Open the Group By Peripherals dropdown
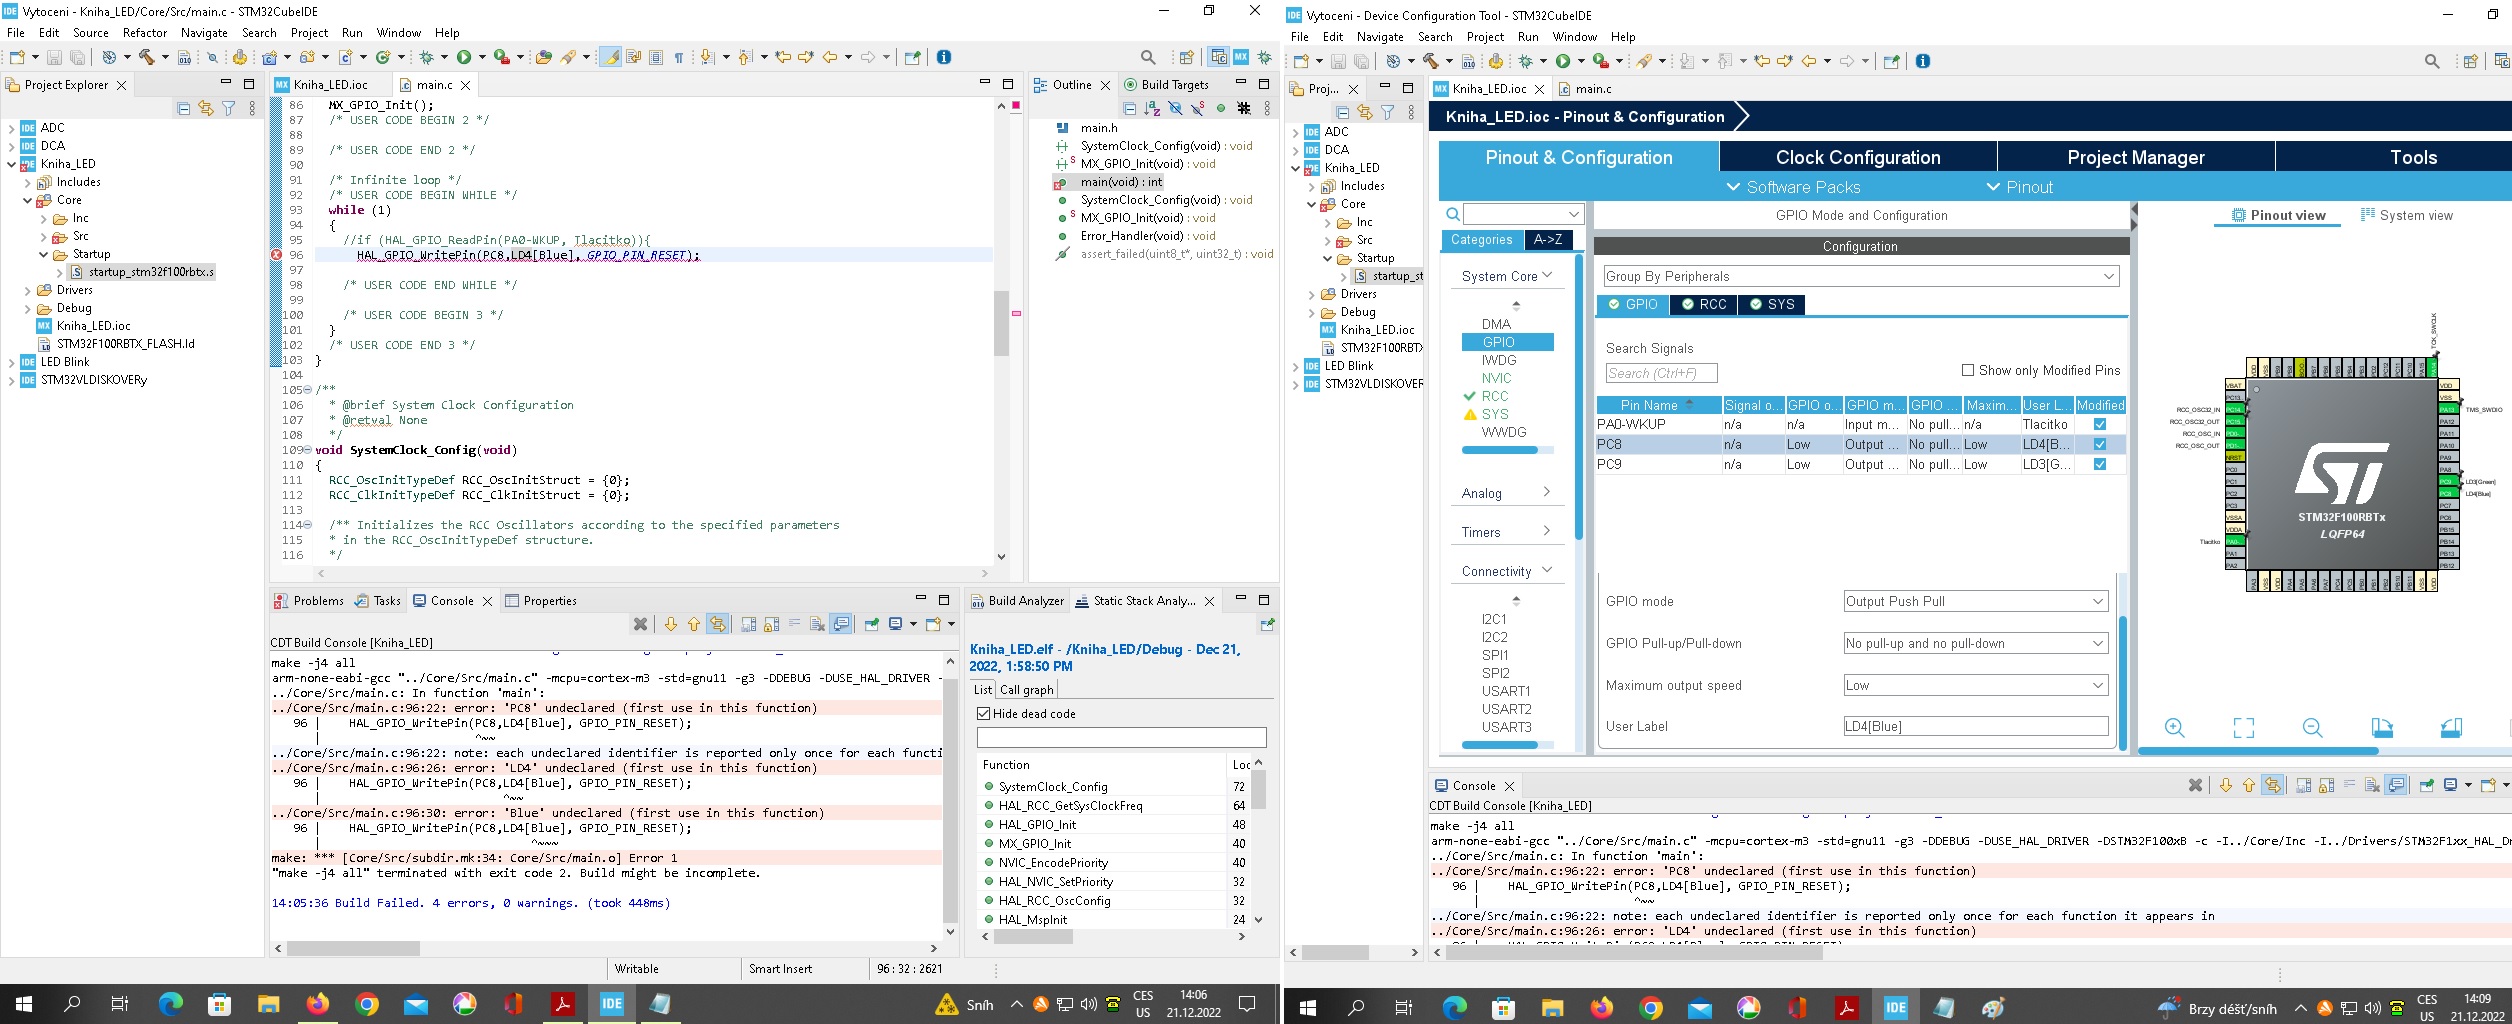Viewport: 2512px width, 1024px height. click(1860, 276)
